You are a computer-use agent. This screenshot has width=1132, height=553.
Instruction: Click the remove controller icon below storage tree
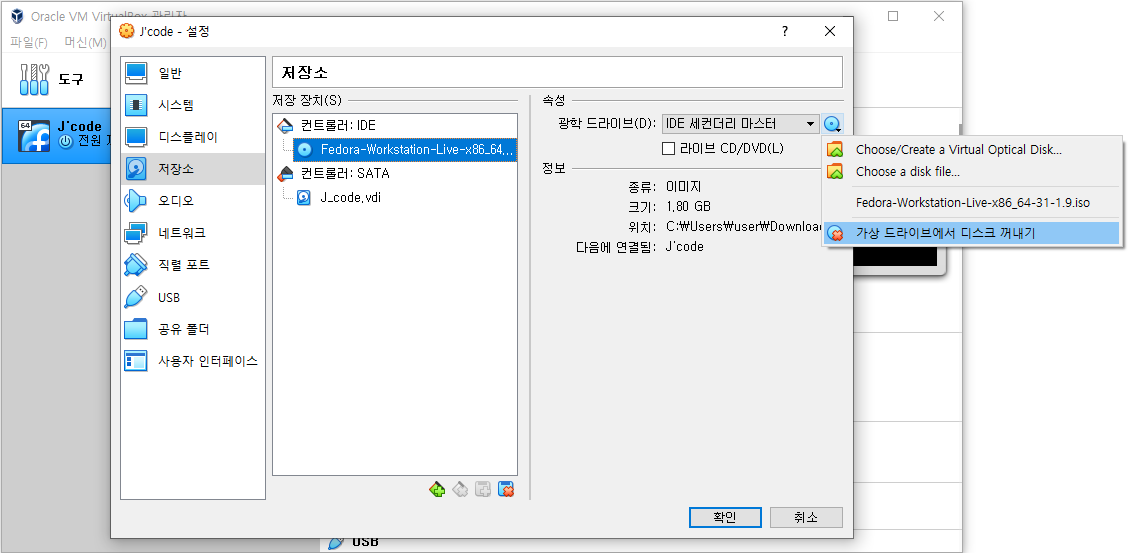[x=460, y=489]
